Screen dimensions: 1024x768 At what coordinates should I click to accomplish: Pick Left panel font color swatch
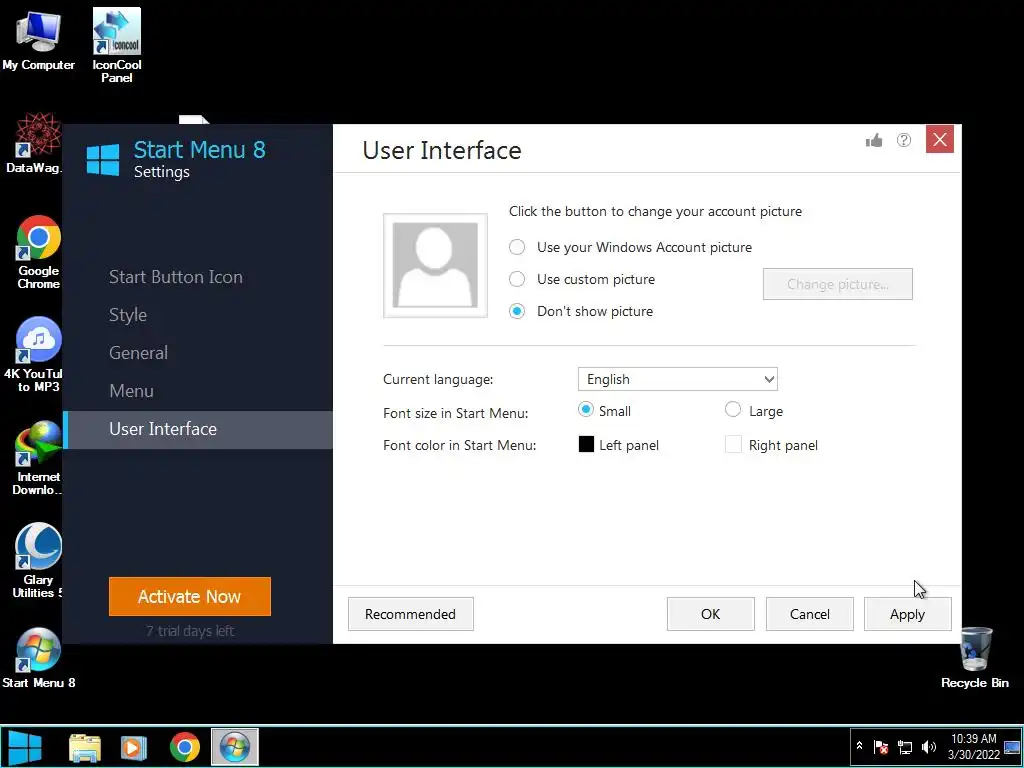coord(586,445)
